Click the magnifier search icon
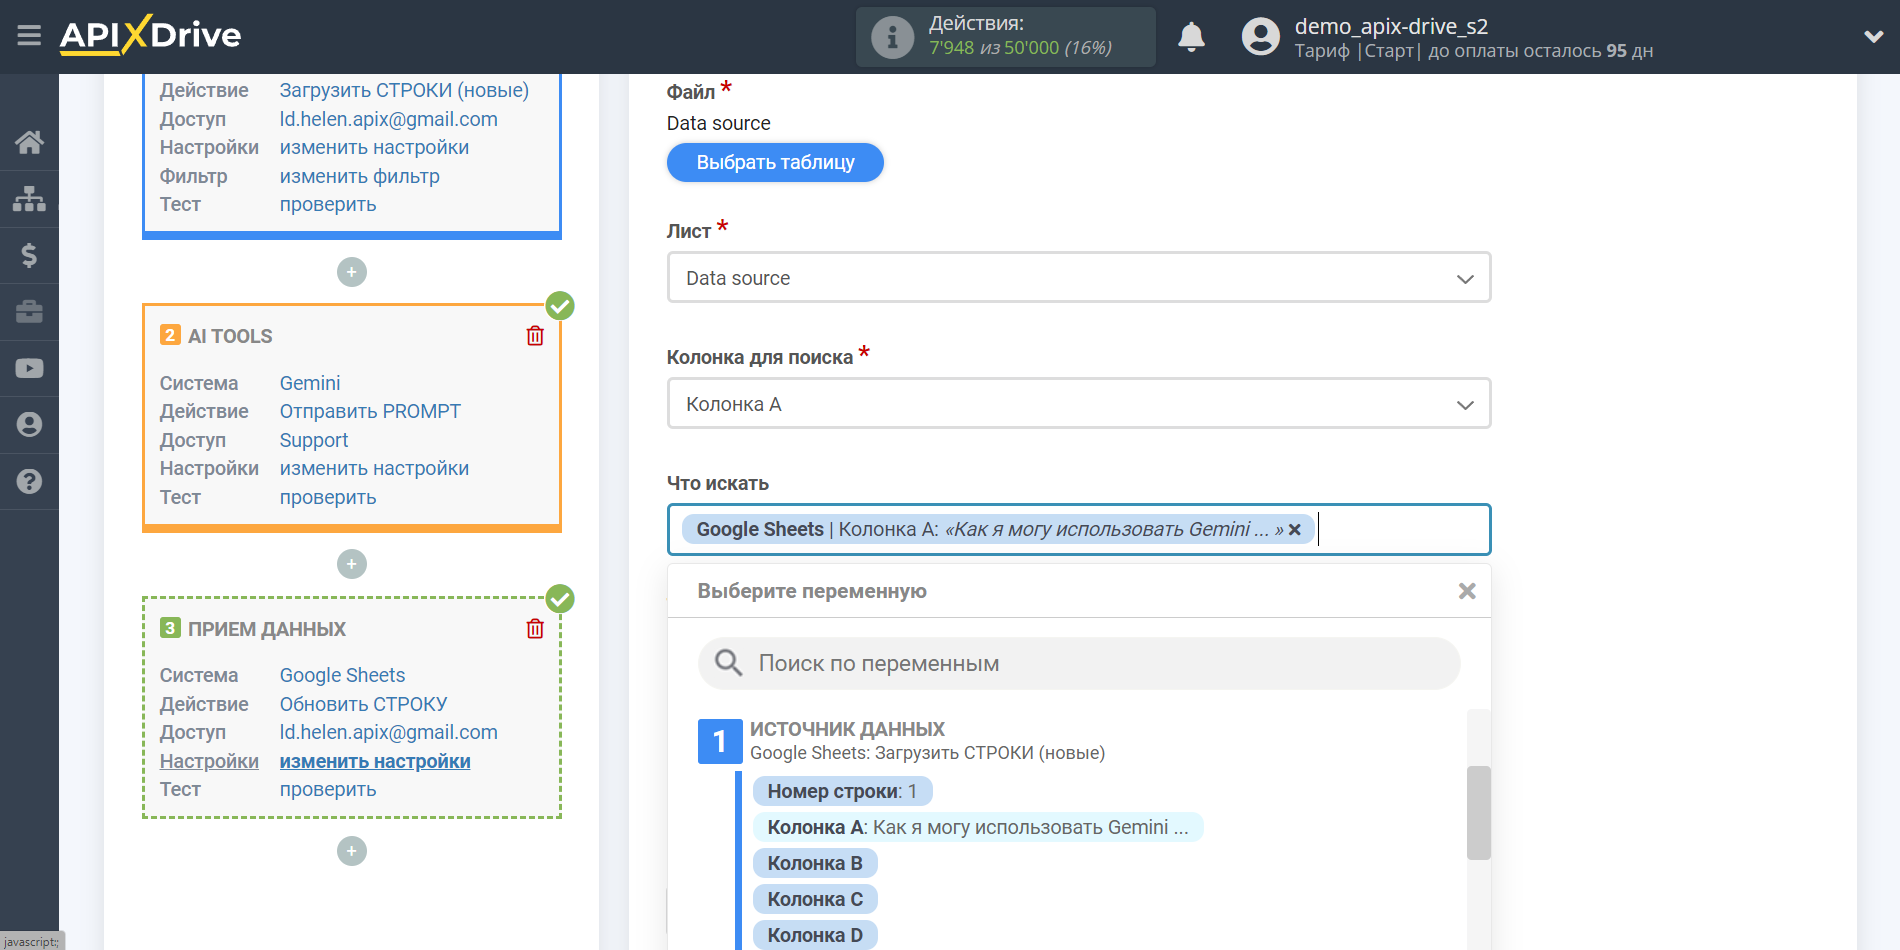1900x950 pixels. tap(728, 662)
